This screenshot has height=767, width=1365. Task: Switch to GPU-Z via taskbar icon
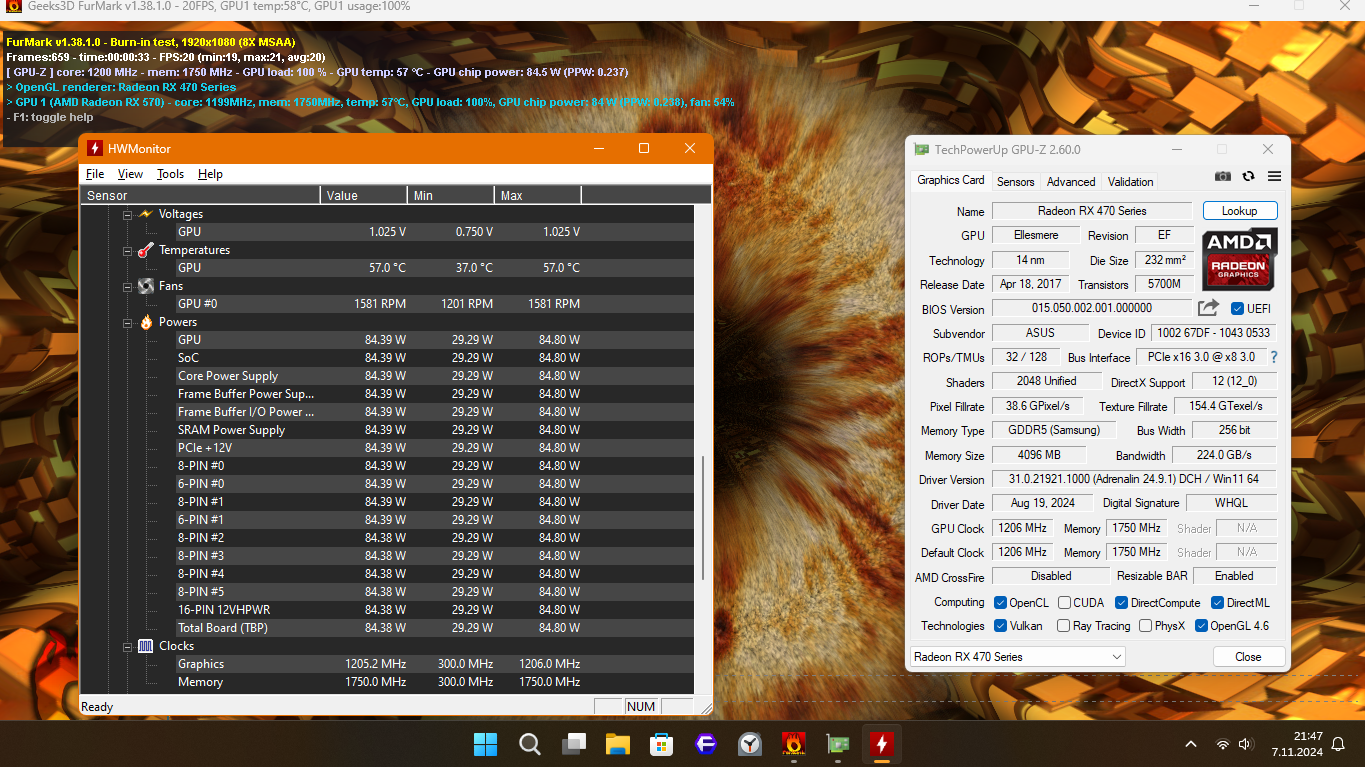(837, 744)
